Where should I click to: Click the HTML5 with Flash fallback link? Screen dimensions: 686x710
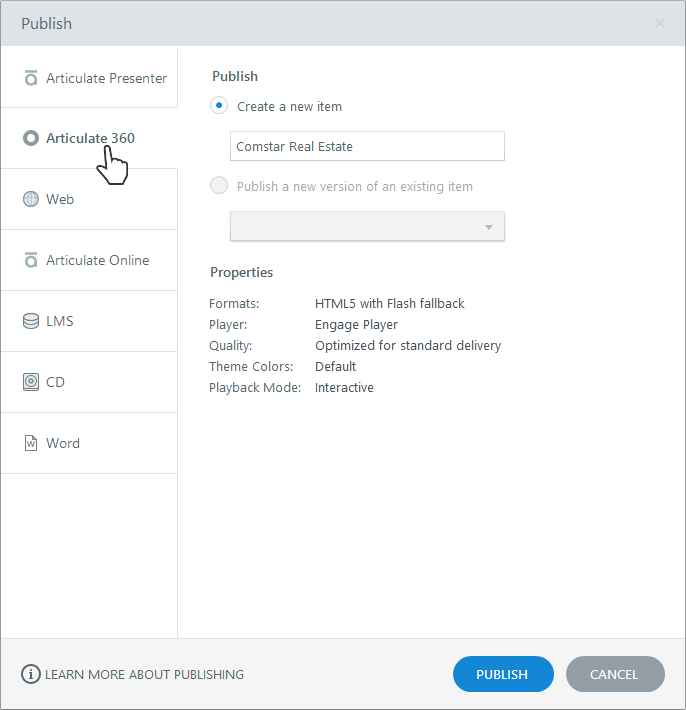point(390,303)
